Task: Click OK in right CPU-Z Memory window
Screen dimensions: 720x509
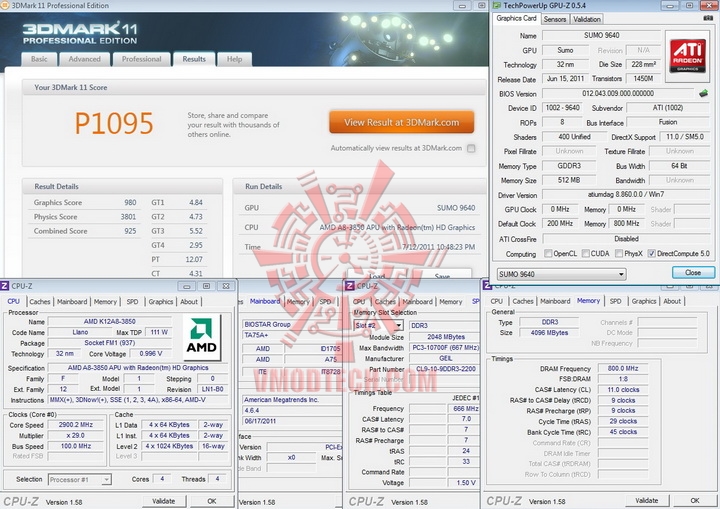Action: (695, 501)
